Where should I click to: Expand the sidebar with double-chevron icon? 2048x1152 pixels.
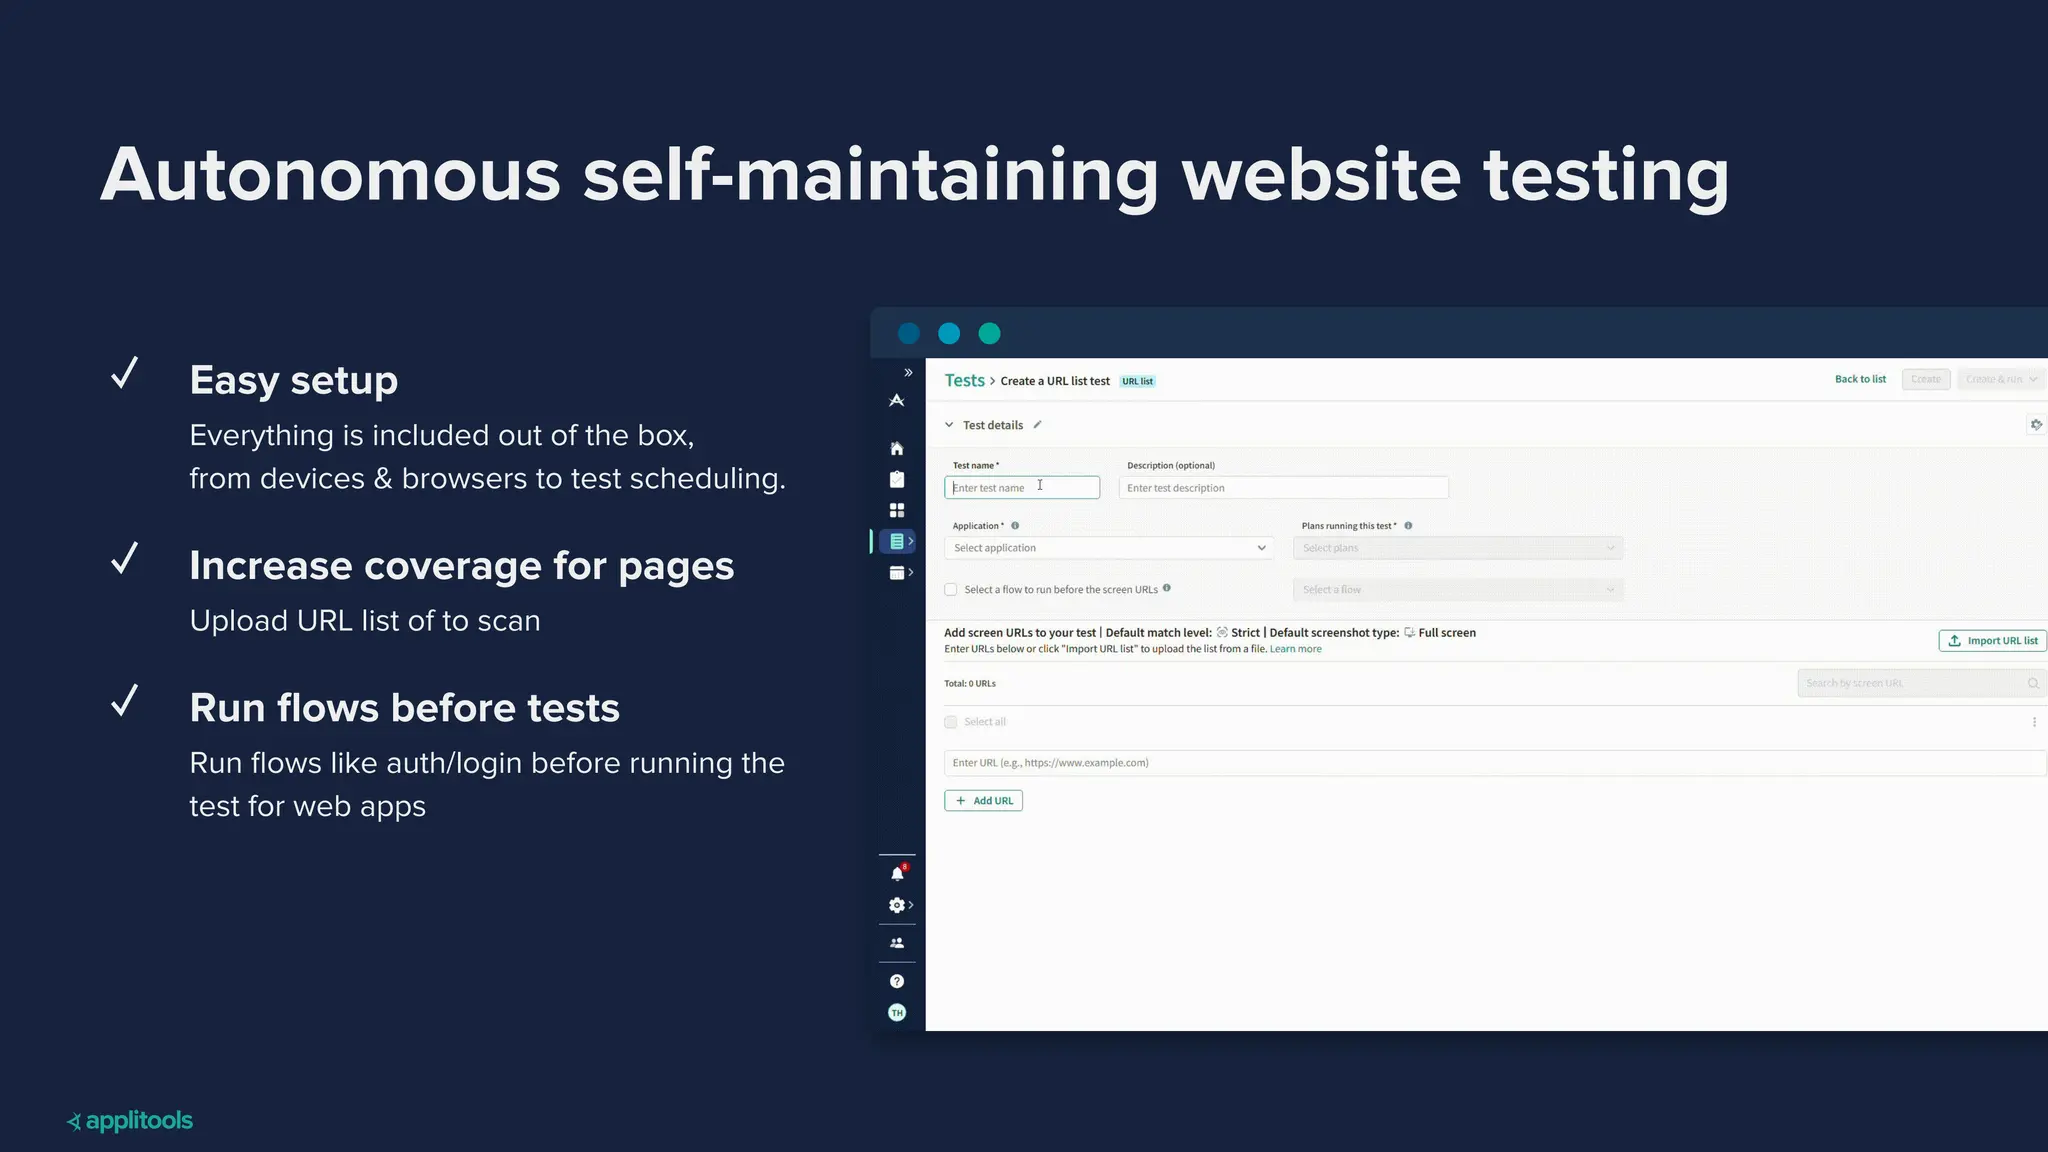pyautogui.click(x=908, y=373)
